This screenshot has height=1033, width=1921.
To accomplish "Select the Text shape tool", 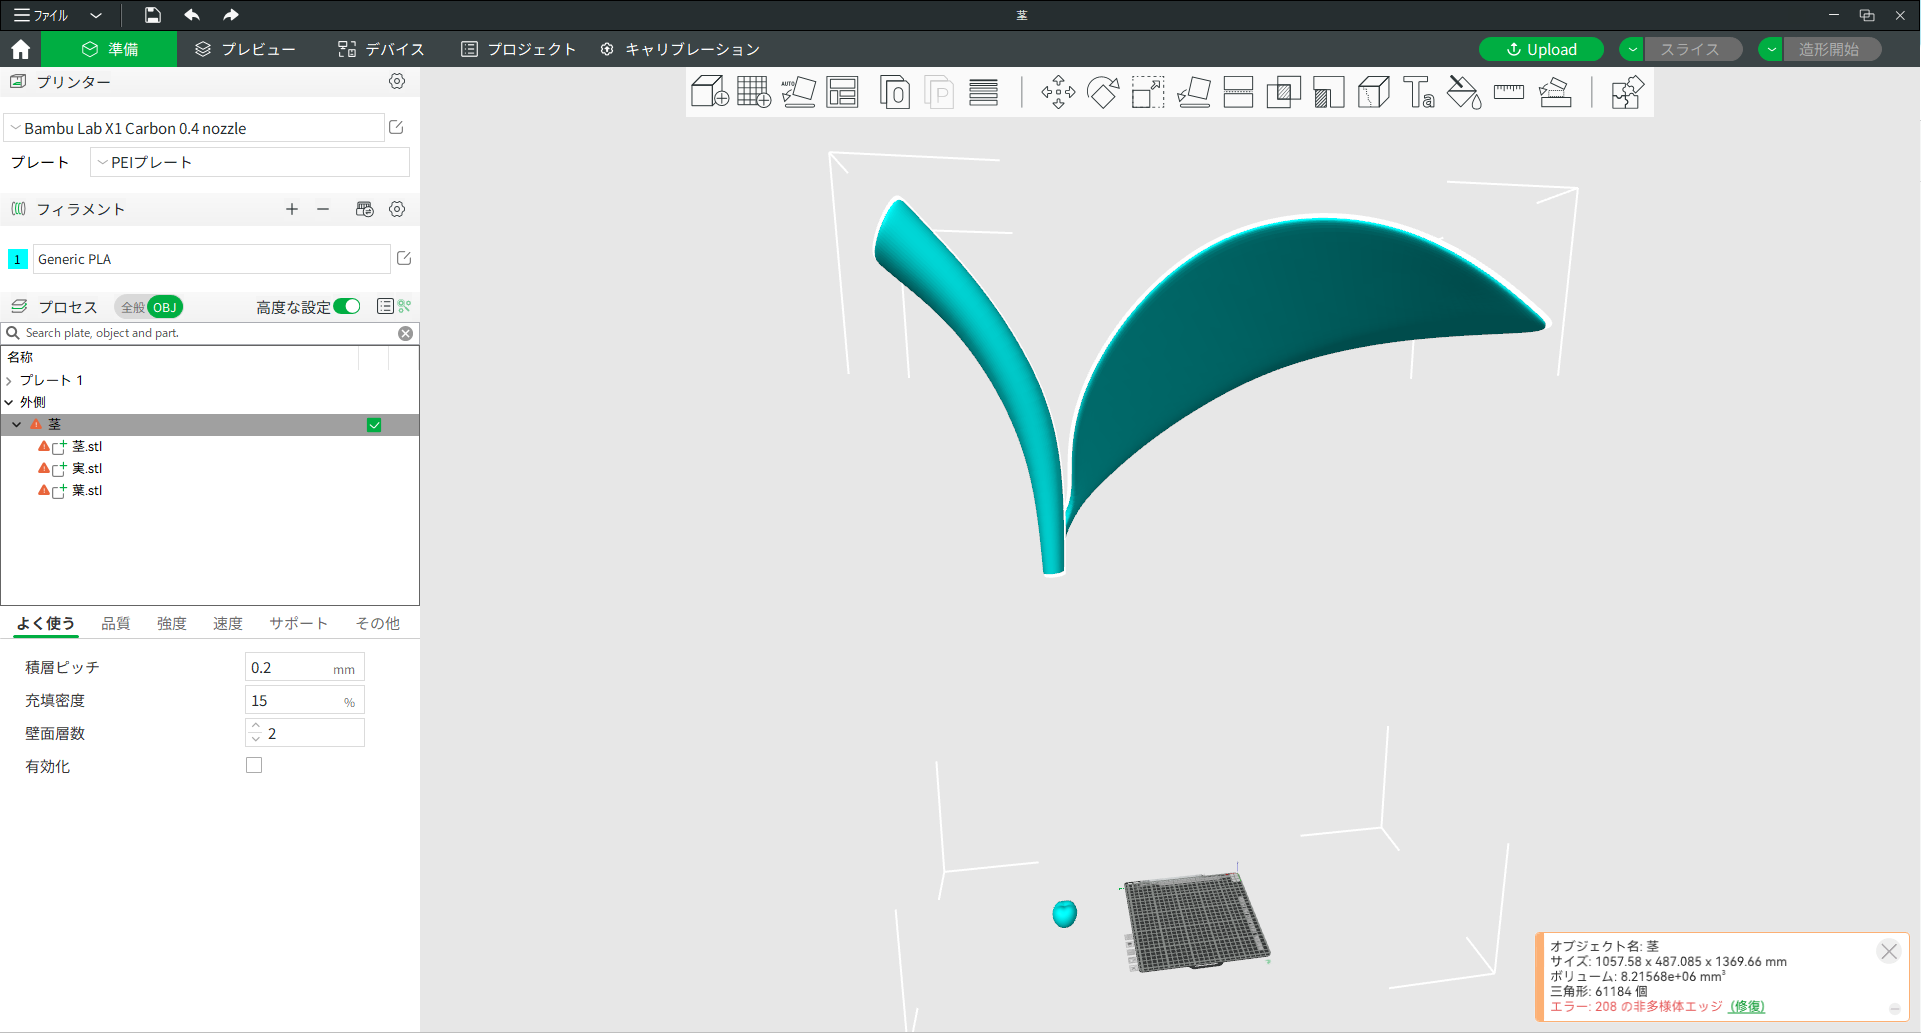I will point(1418,93).
